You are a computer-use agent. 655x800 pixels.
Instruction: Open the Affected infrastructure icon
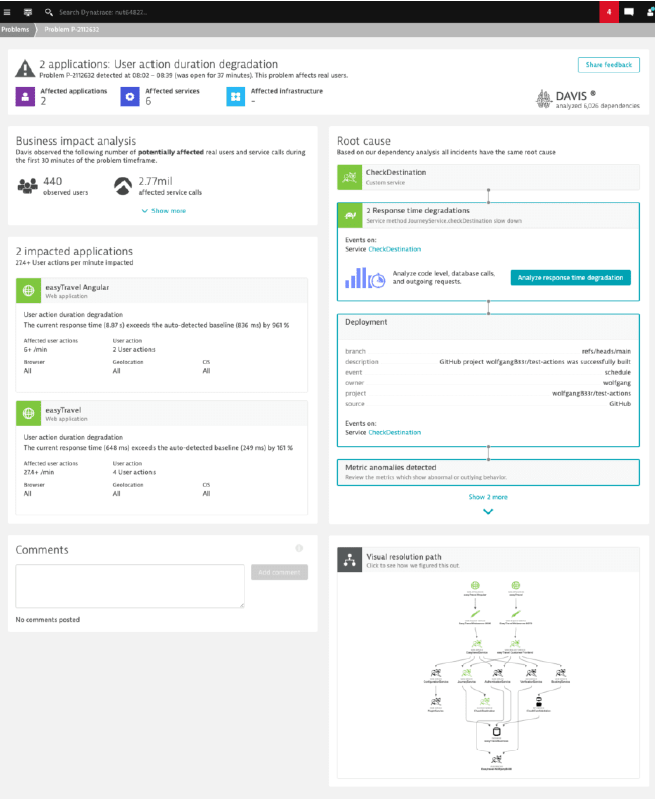[235, 96]
